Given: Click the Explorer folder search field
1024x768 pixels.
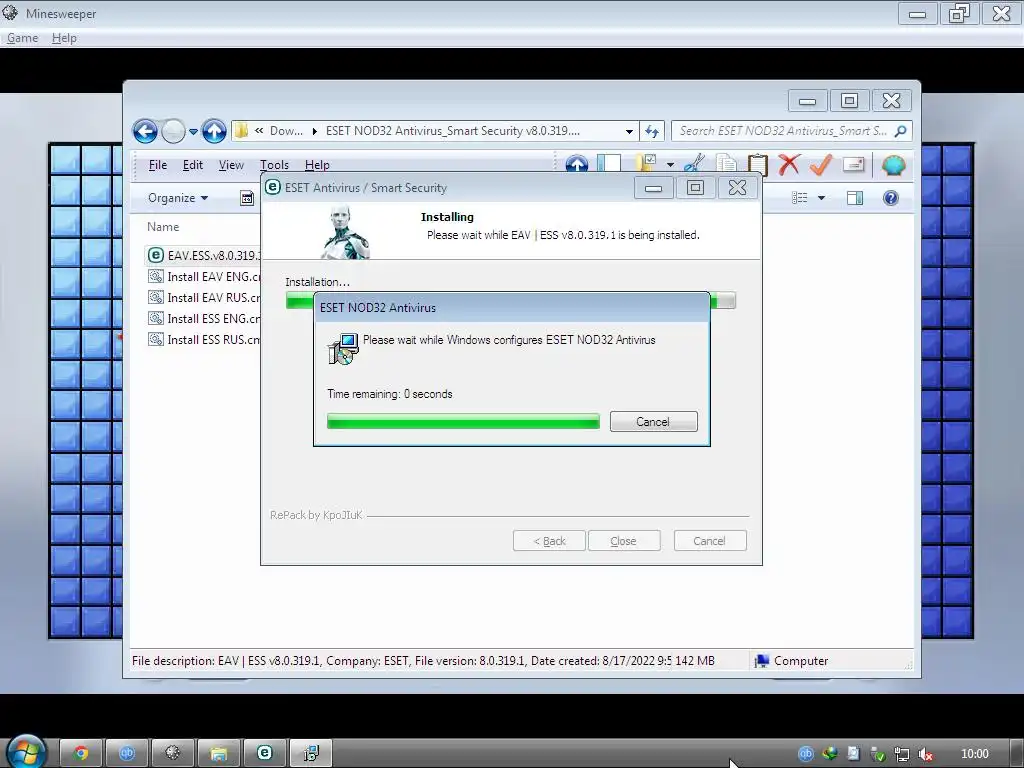Looking at the screenshot, I should pyautogui.click(x=783, y=131).
